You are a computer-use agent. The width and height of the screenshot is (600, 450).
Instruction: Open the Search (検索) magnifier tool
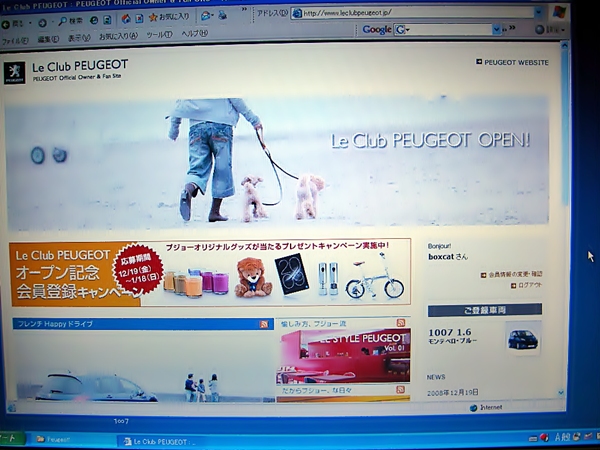point(70,21)
